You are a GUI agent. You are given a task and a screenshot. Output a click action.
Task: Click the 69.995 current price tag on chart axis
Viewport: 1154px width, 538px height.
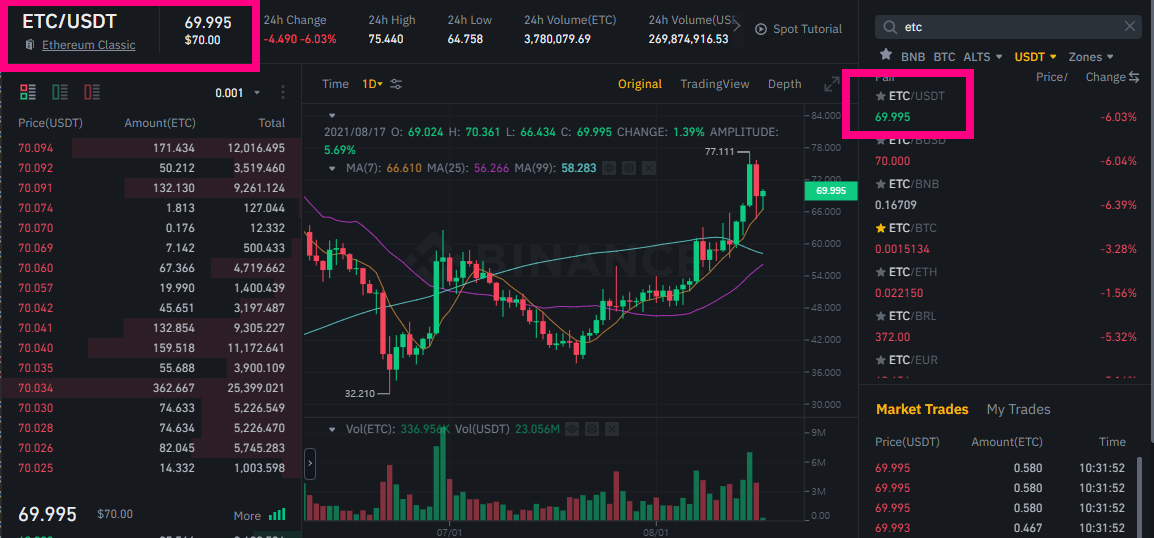point(832,191)
